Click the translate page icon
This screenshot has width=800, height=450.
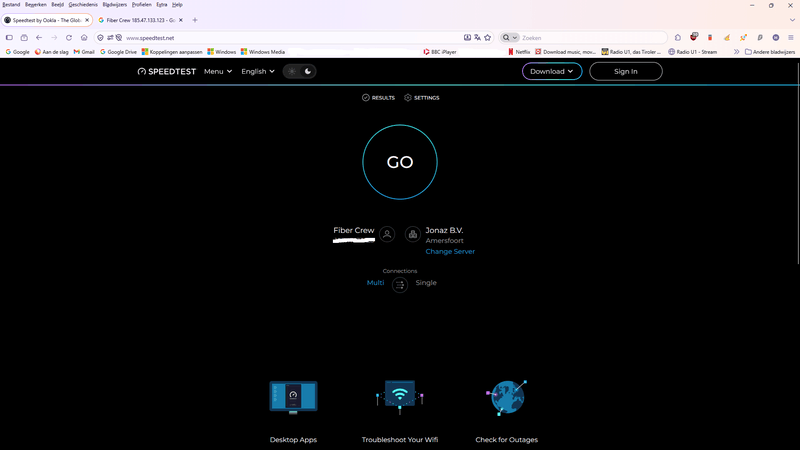(478, 38)
